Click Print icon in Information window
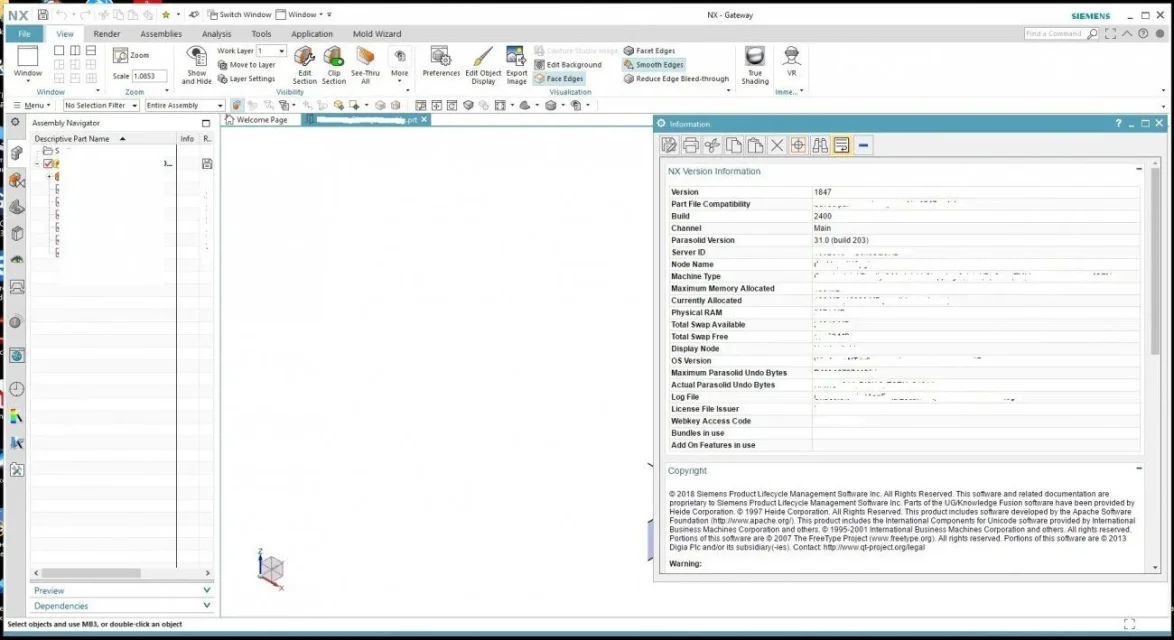 [690, 145]
